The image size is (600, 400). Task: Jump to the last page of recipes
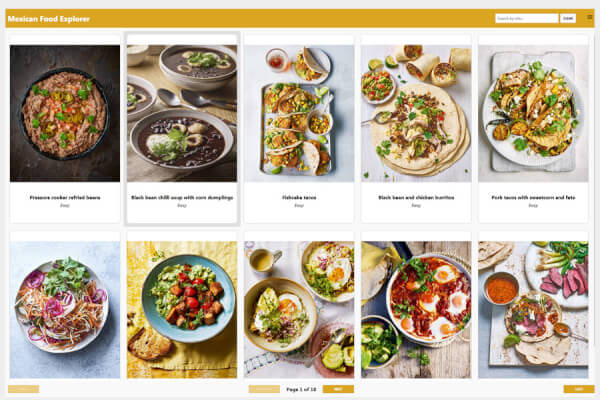[579, 389]
